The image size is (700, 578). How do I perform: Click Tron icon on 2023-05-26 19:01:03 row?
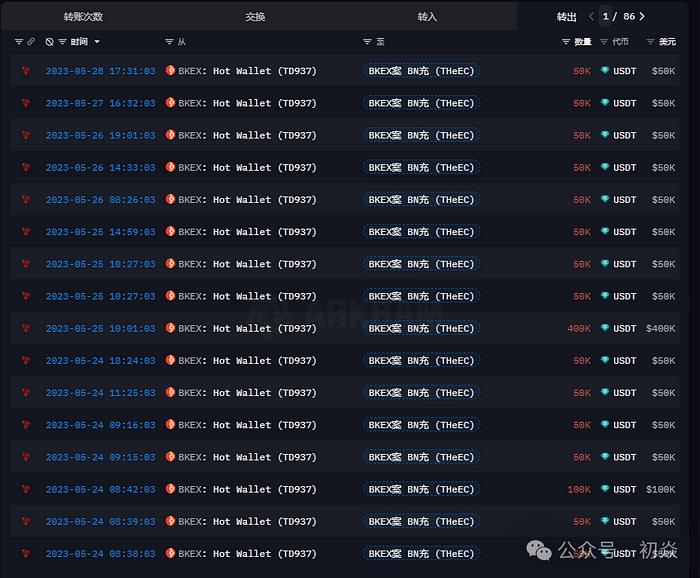click(26, 135)
